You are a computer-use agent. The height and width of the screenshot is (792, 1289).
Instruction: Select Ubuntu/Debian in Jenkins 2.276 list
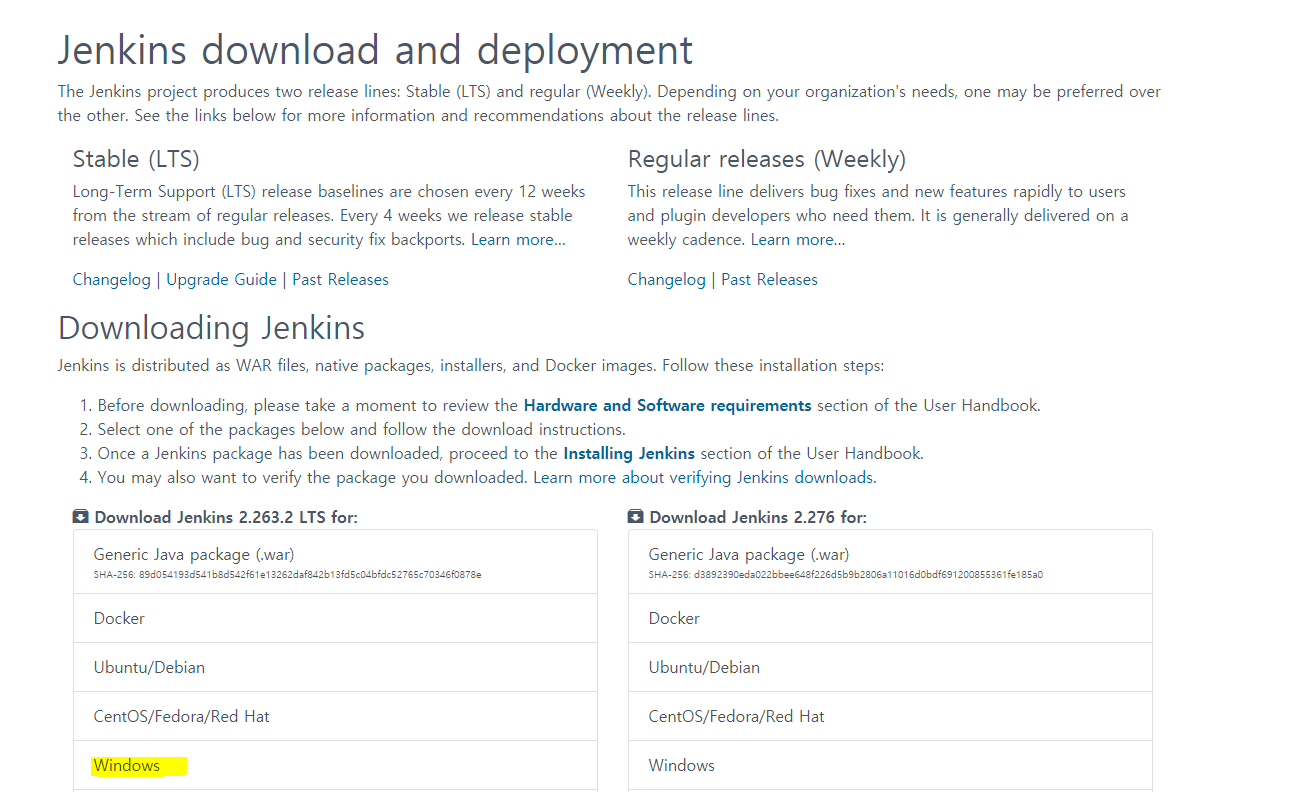pos(890,668)
